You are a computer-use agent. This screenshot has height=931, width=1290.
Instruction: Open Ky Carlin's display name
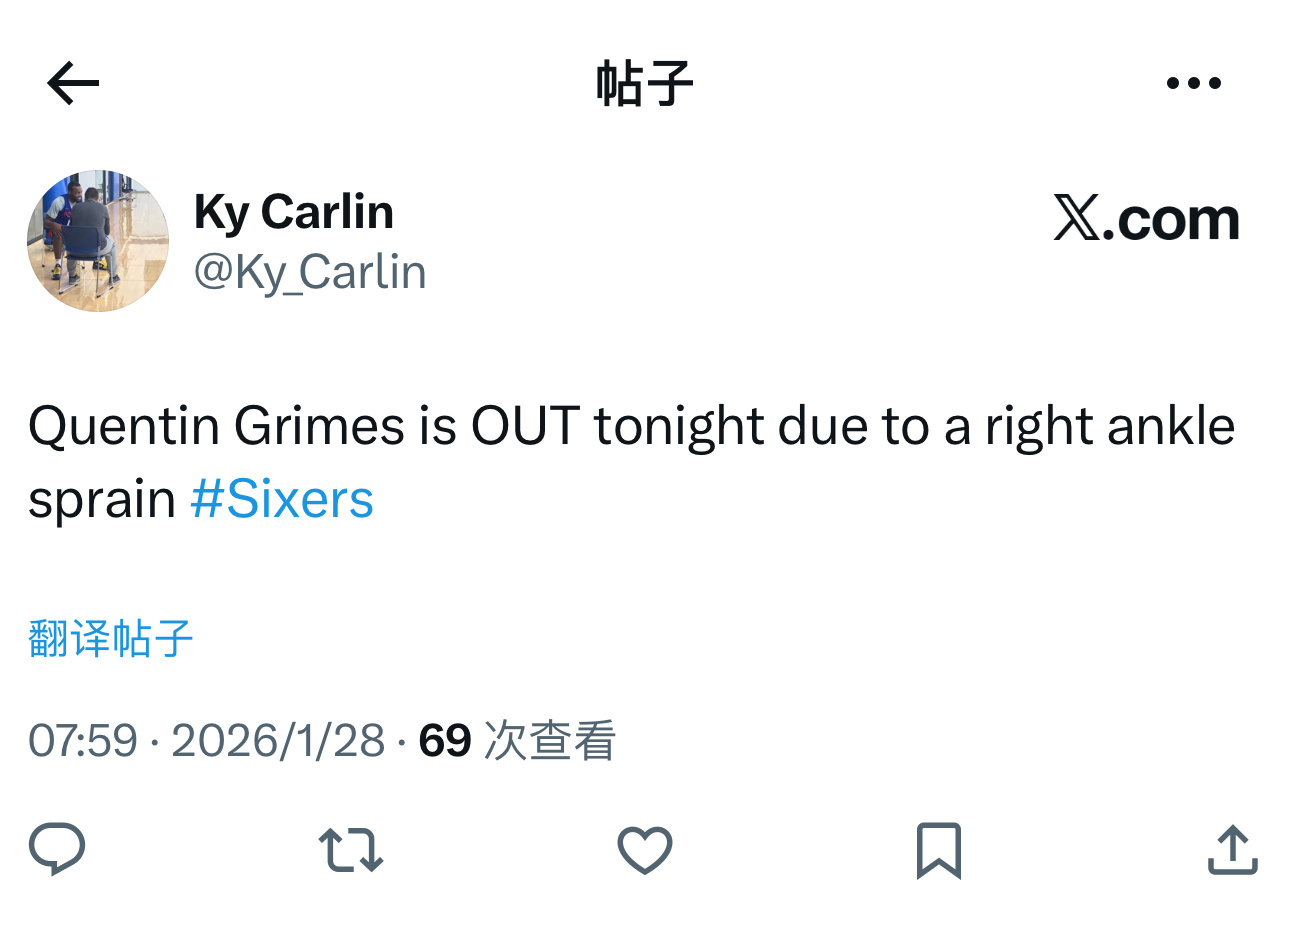(293, 211)
